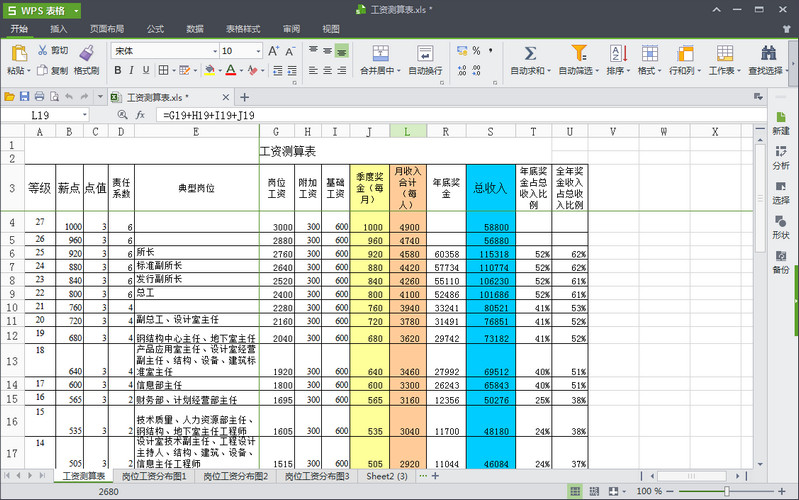
Task: Toggle underline formatting
Action: [x=146, y=70]
